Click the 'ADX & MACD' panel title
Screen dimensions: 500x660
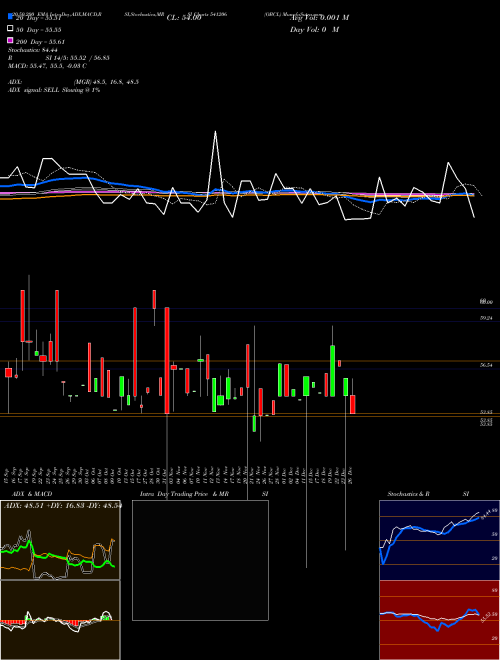click(x=32, y=494)
